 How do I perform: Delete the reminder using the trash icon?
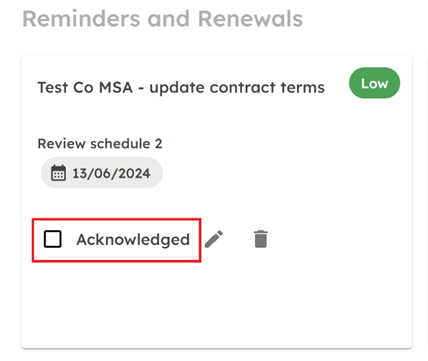(261, 239)
